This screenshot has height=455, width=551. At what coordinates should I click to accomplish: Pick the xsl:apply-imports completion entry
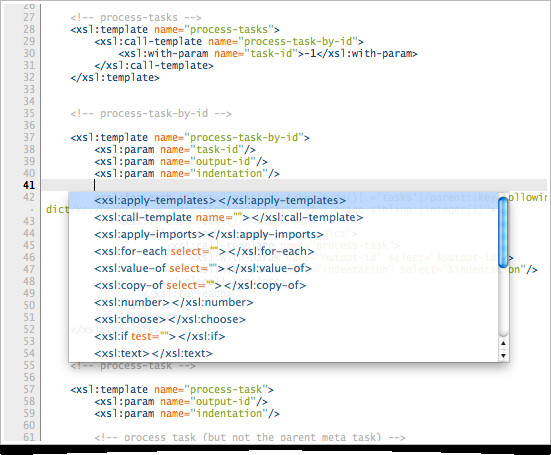(x=284, y=234)
